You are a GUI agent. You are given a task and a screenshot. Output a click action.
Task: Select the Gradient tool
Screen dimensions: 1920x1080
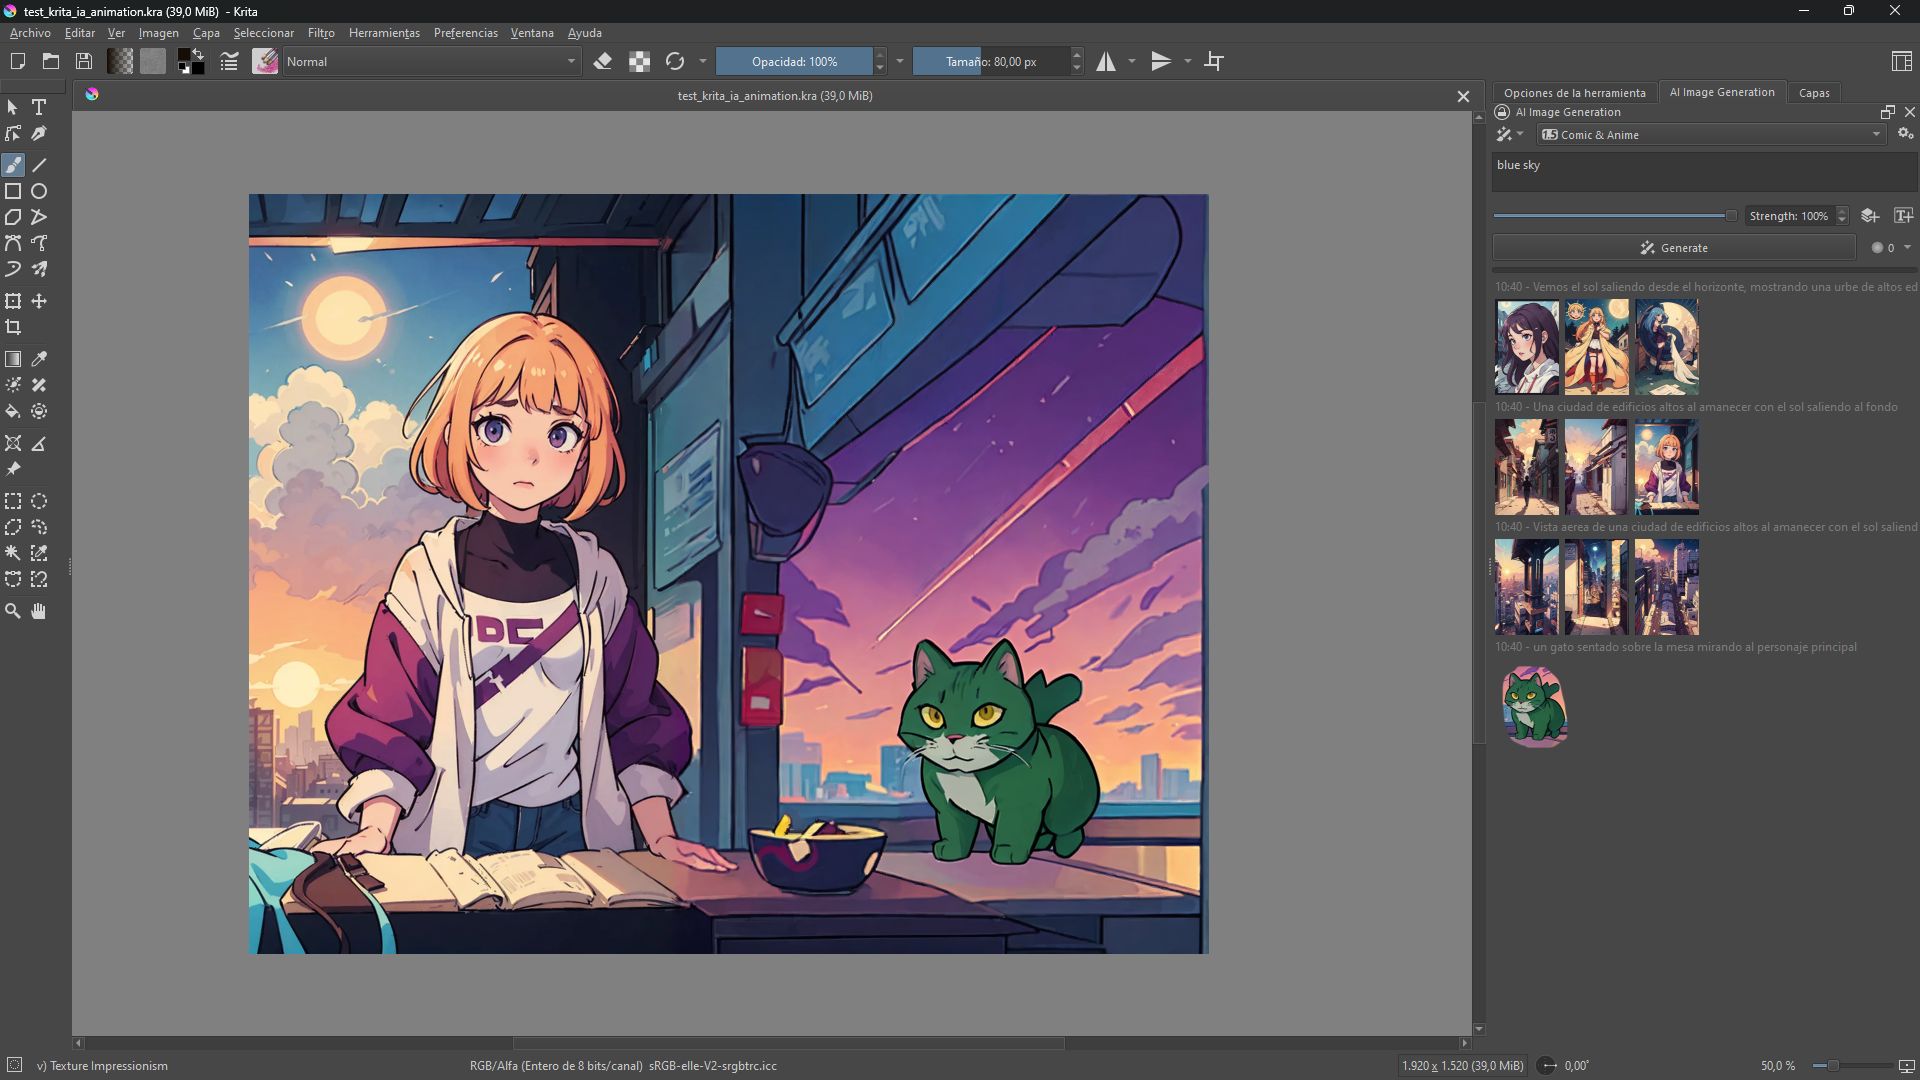pos(13,359)
